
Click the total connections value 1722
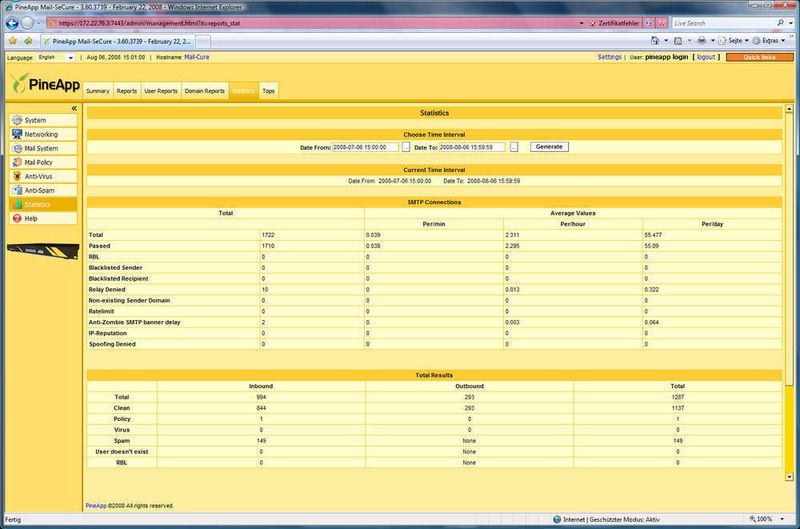[268, 235]
